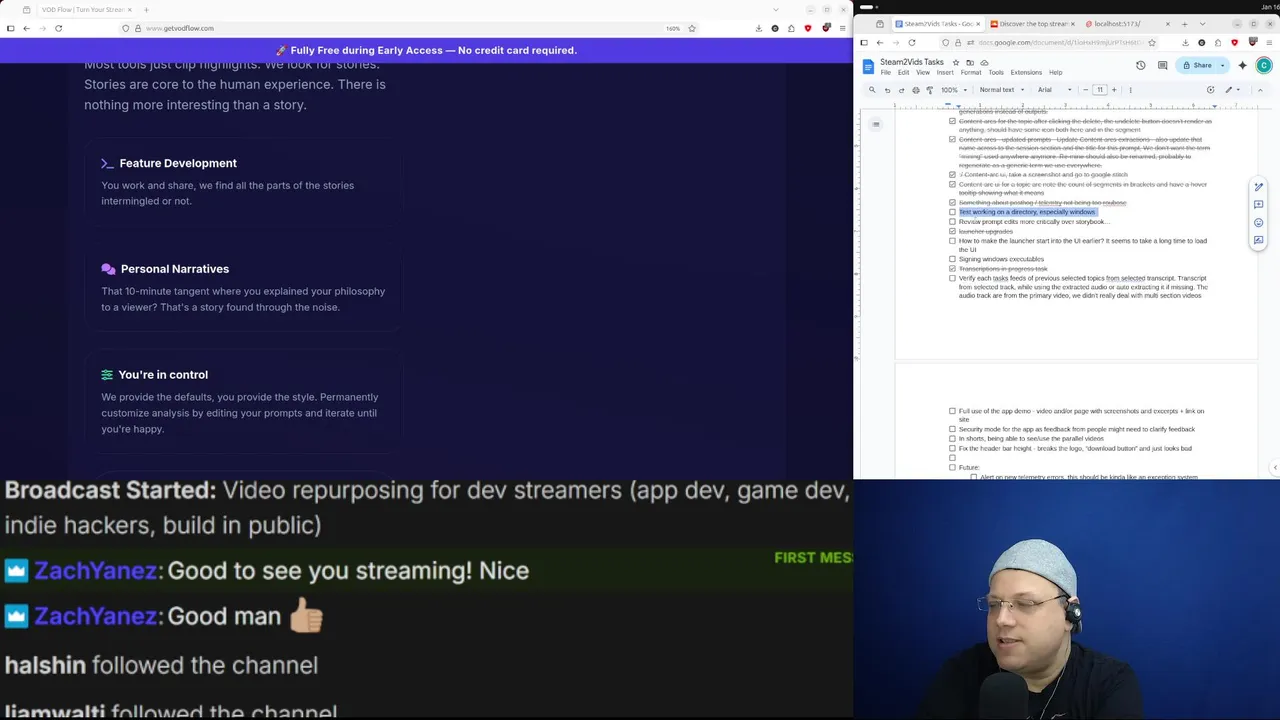Add emoji reaction via side panel icon

pos(1258,223)
